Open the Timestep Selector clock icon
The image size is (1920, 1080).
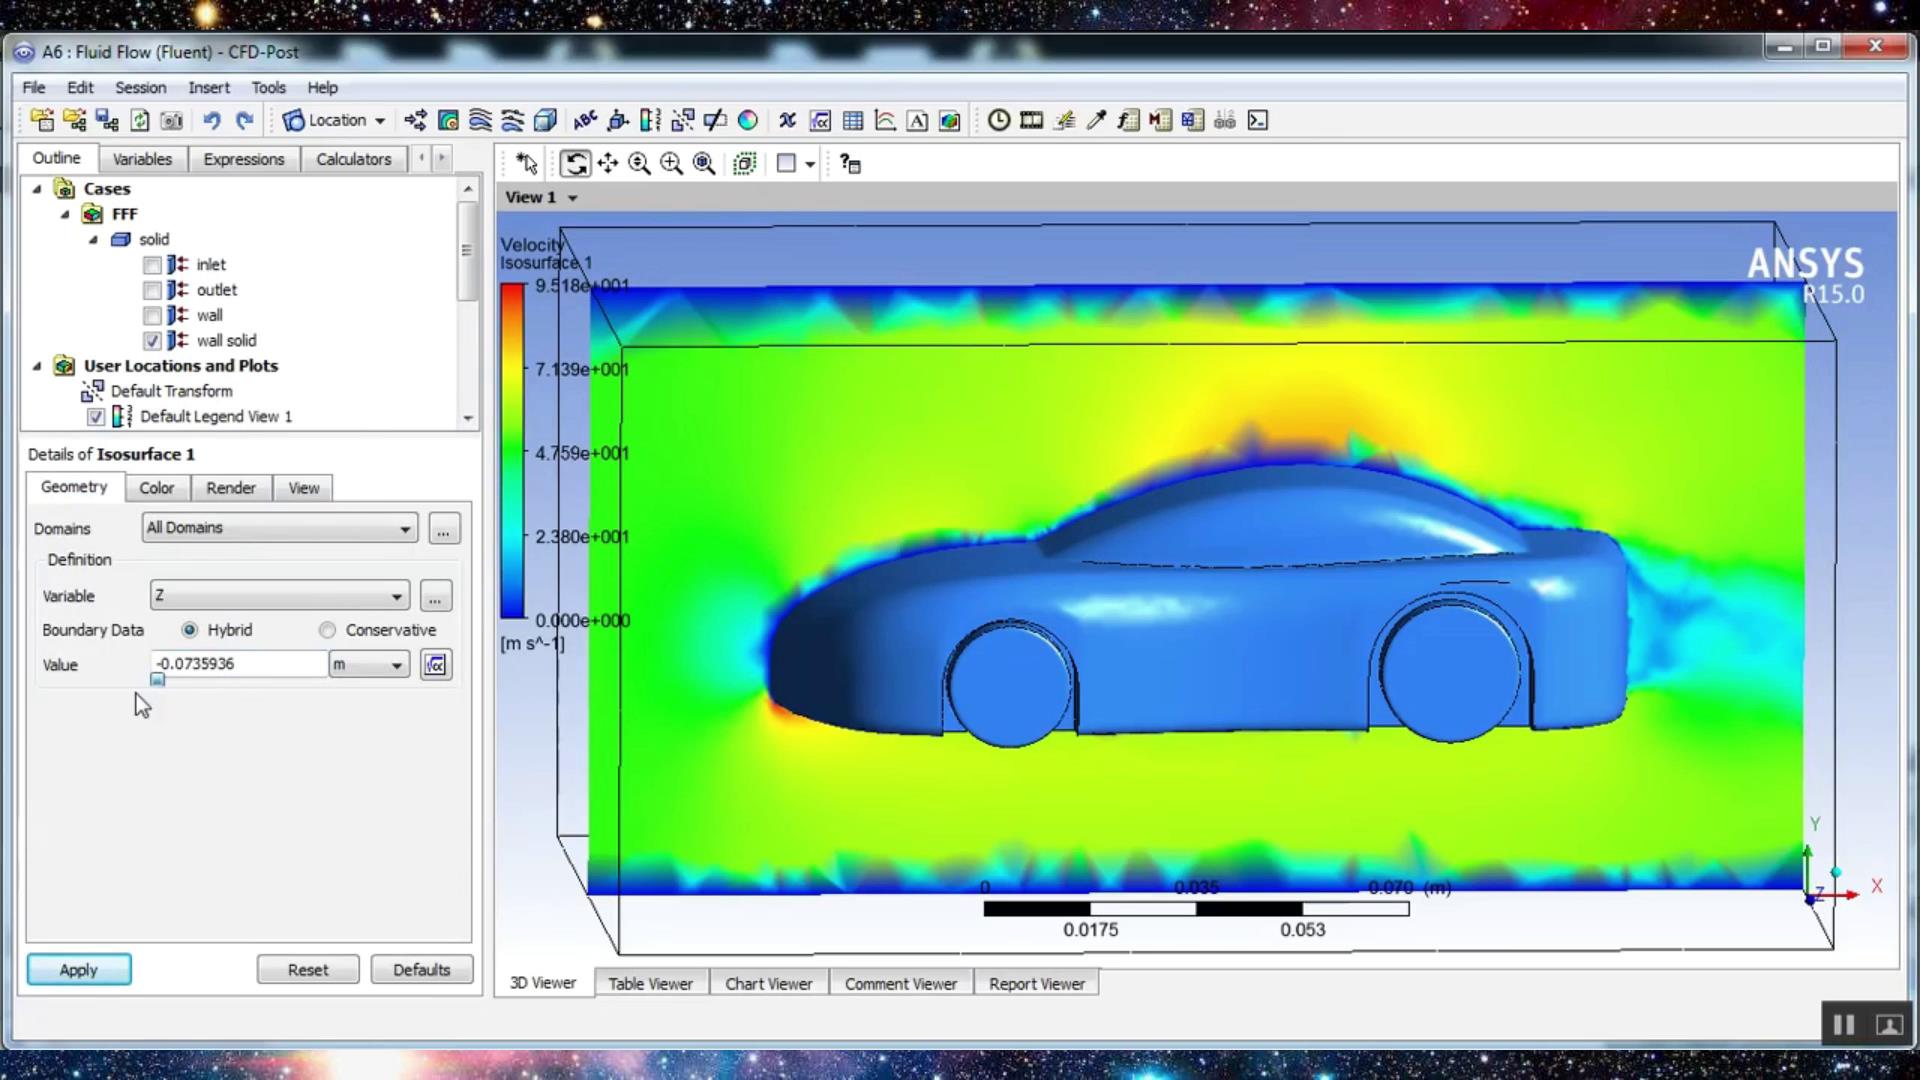point(998,121)
